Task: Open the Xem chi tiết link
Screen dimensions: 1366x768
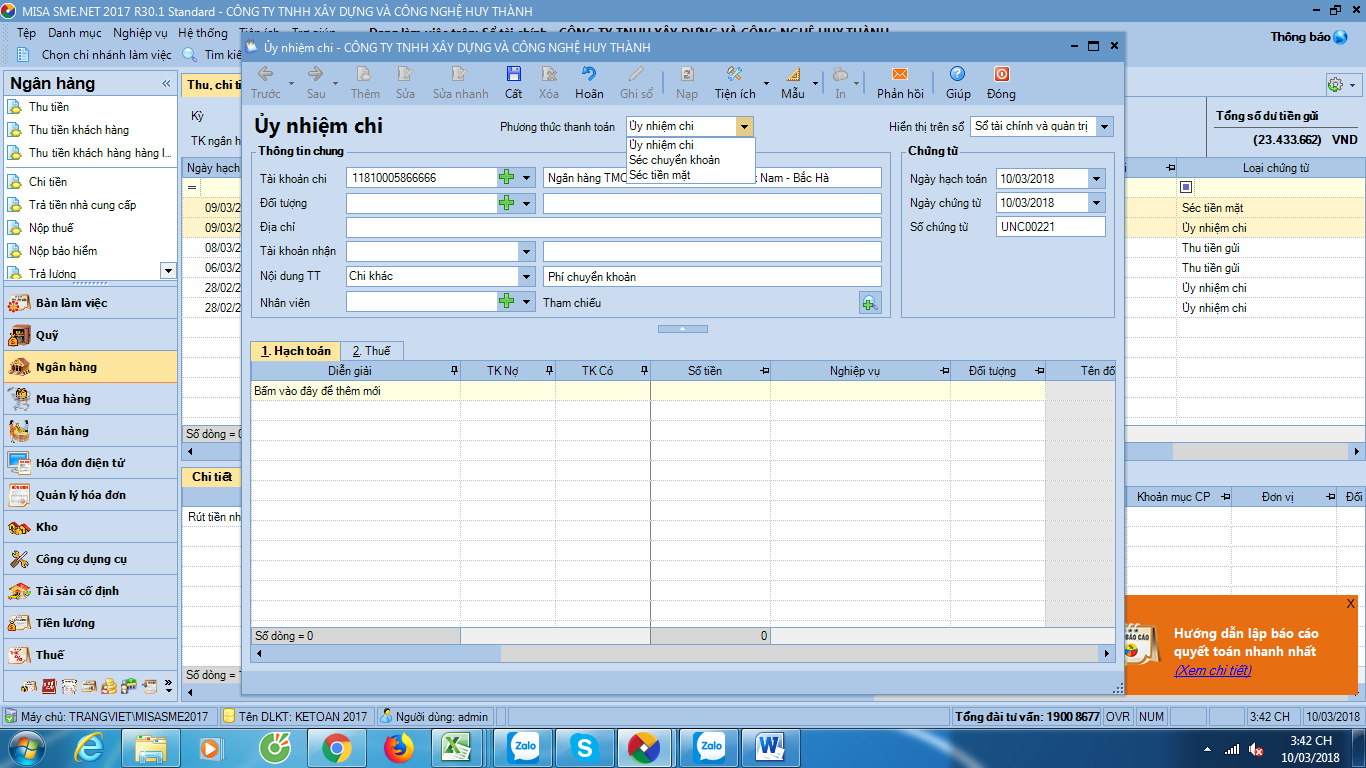Action: [1212, 670]
